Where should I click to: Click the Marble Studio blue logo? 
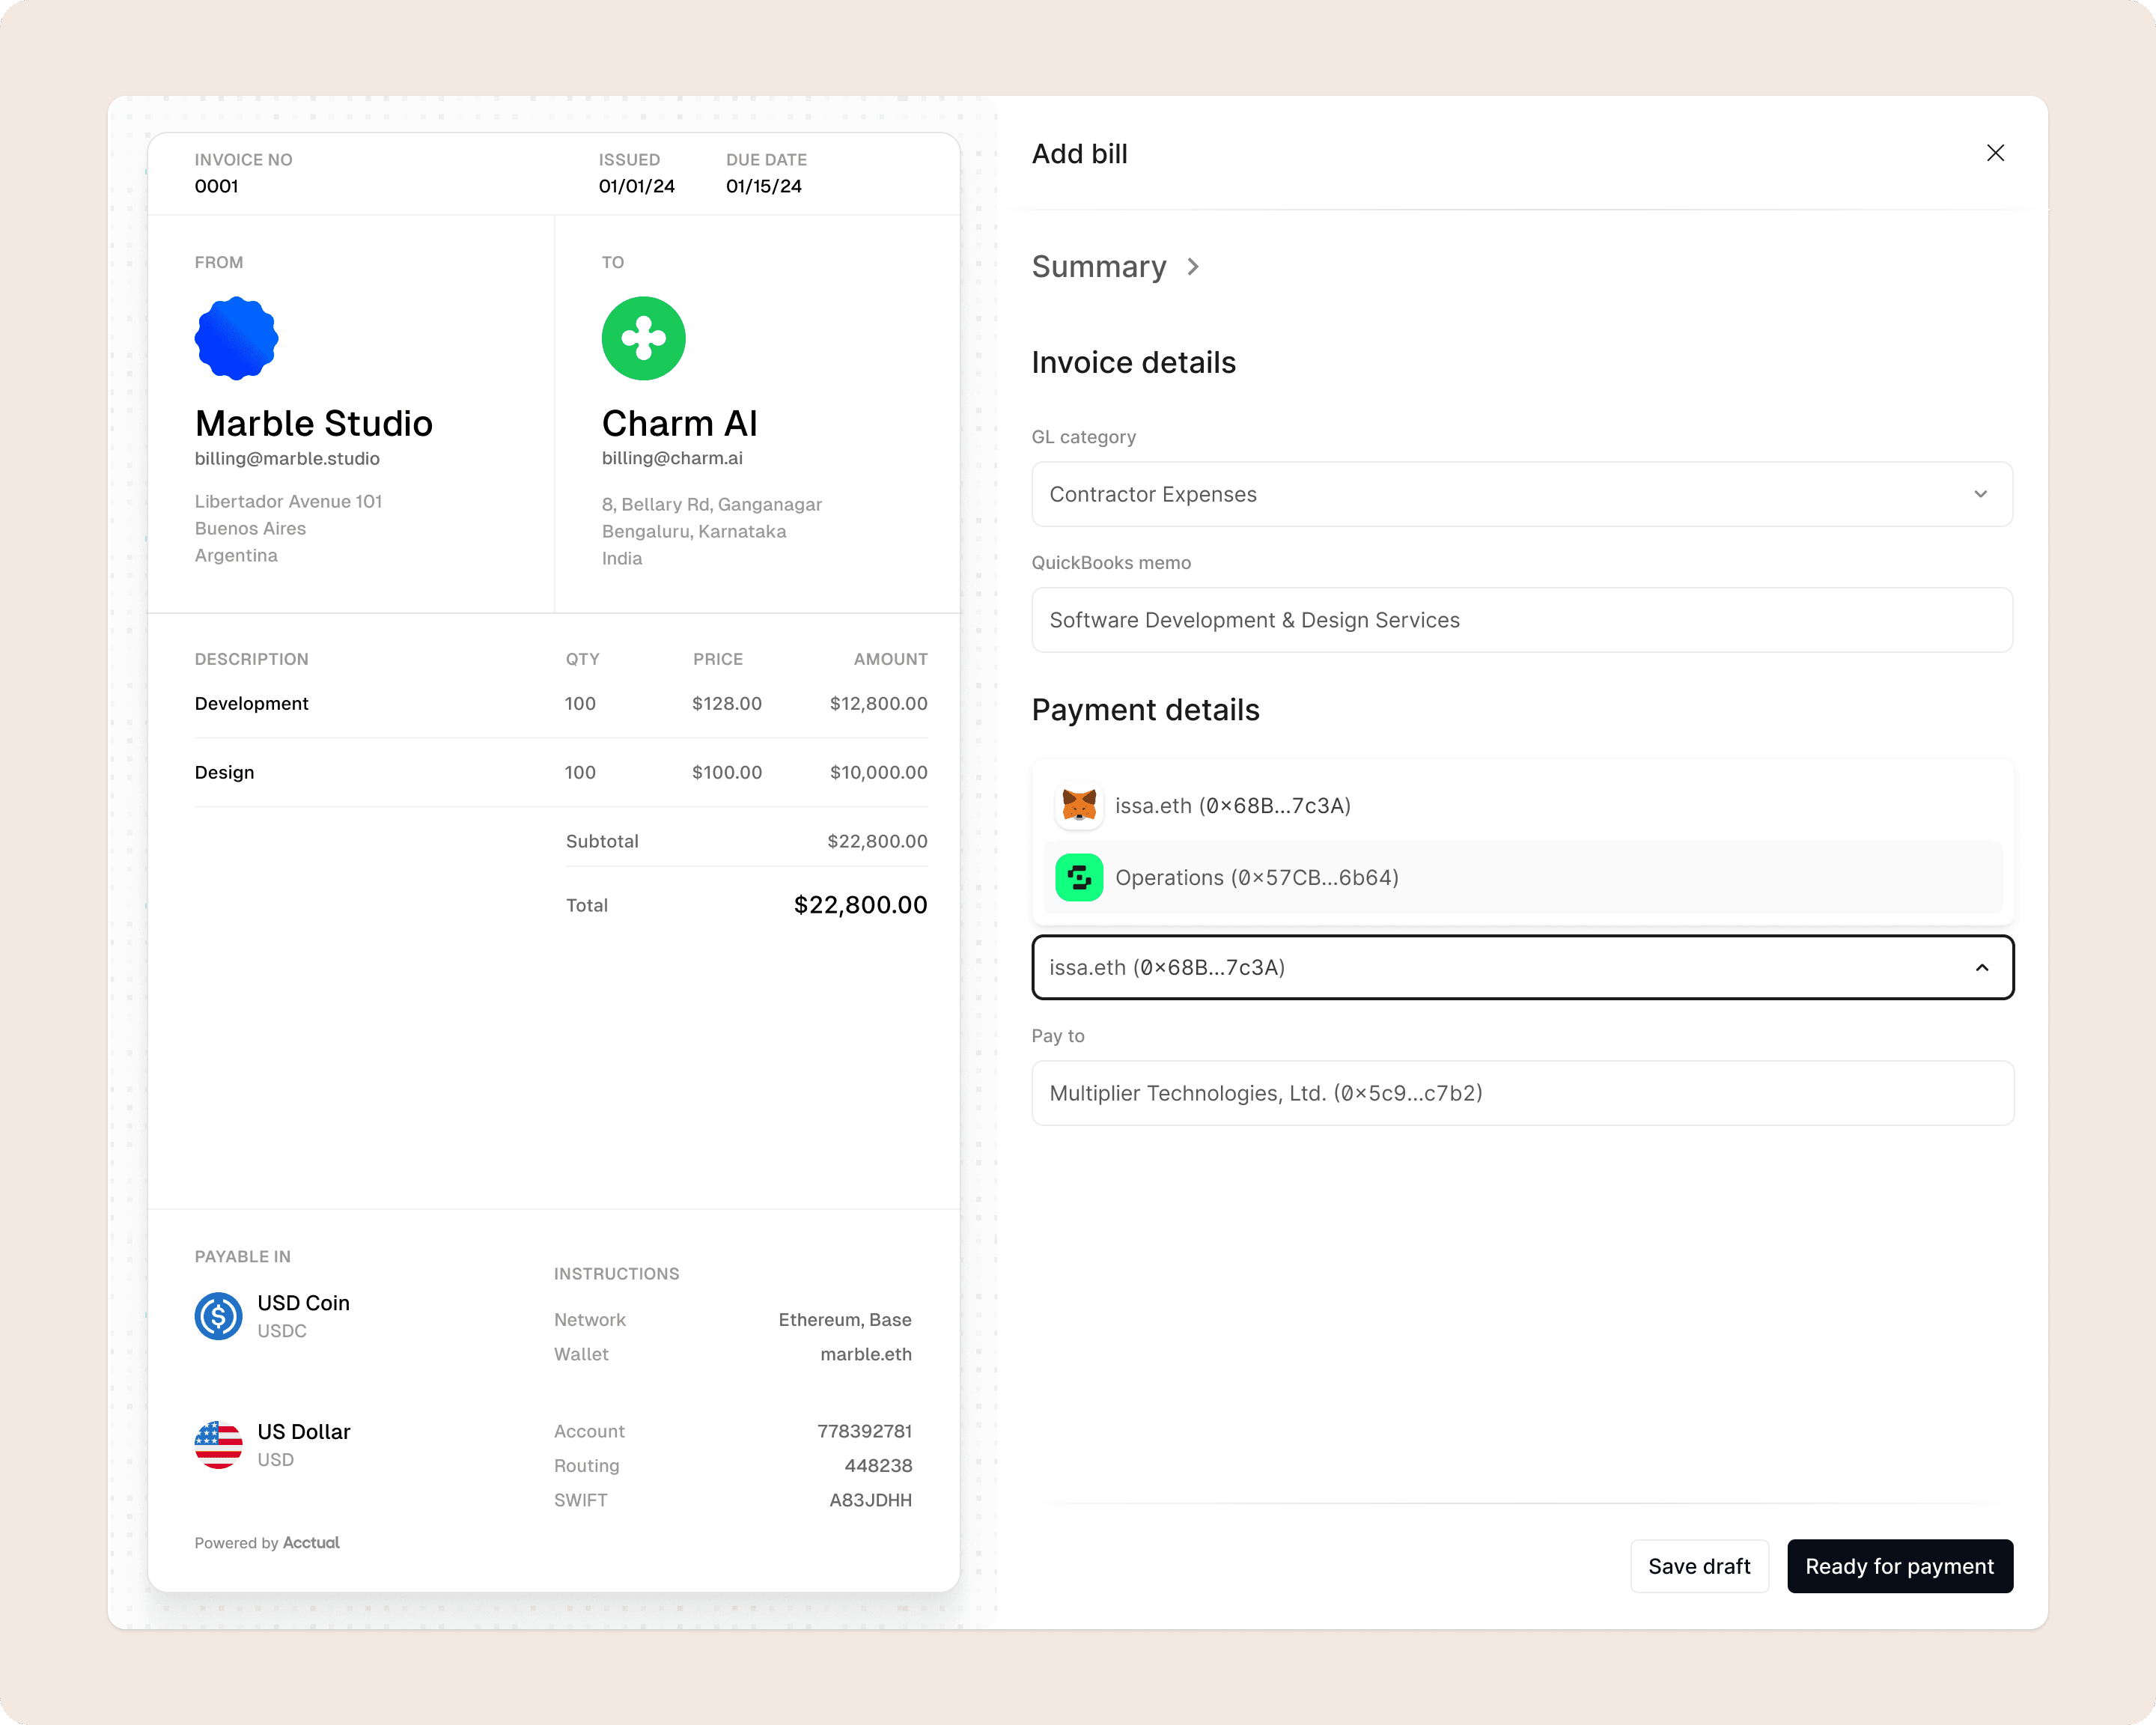[236, 338]
